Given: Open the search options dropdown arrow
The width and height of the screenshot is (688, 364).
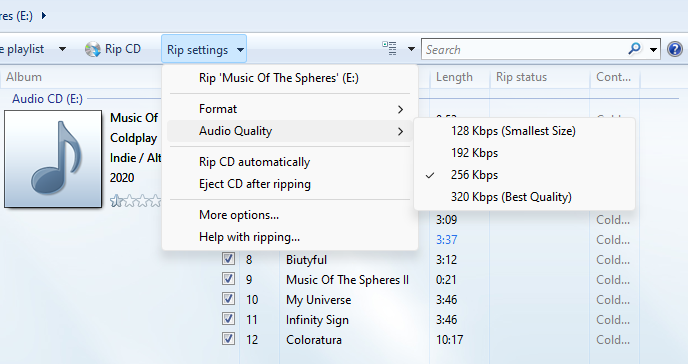Looking at the screenshot, I should (x=653, y=50).
